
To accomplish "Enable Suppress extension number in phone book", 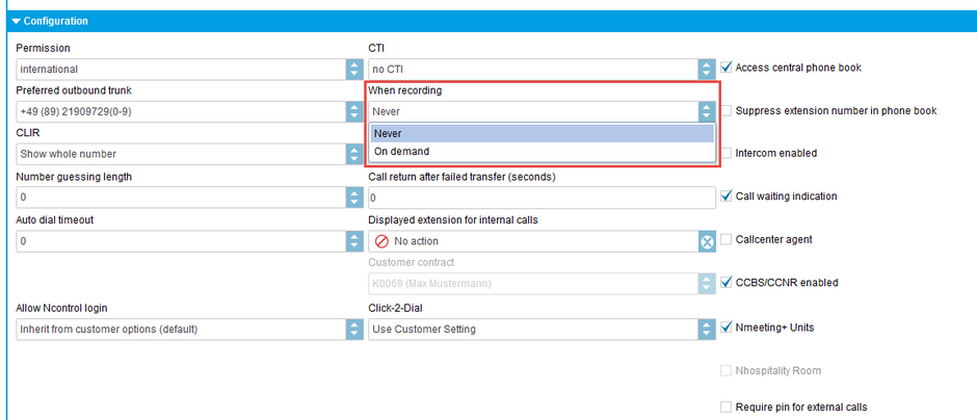I will (726, 110).
